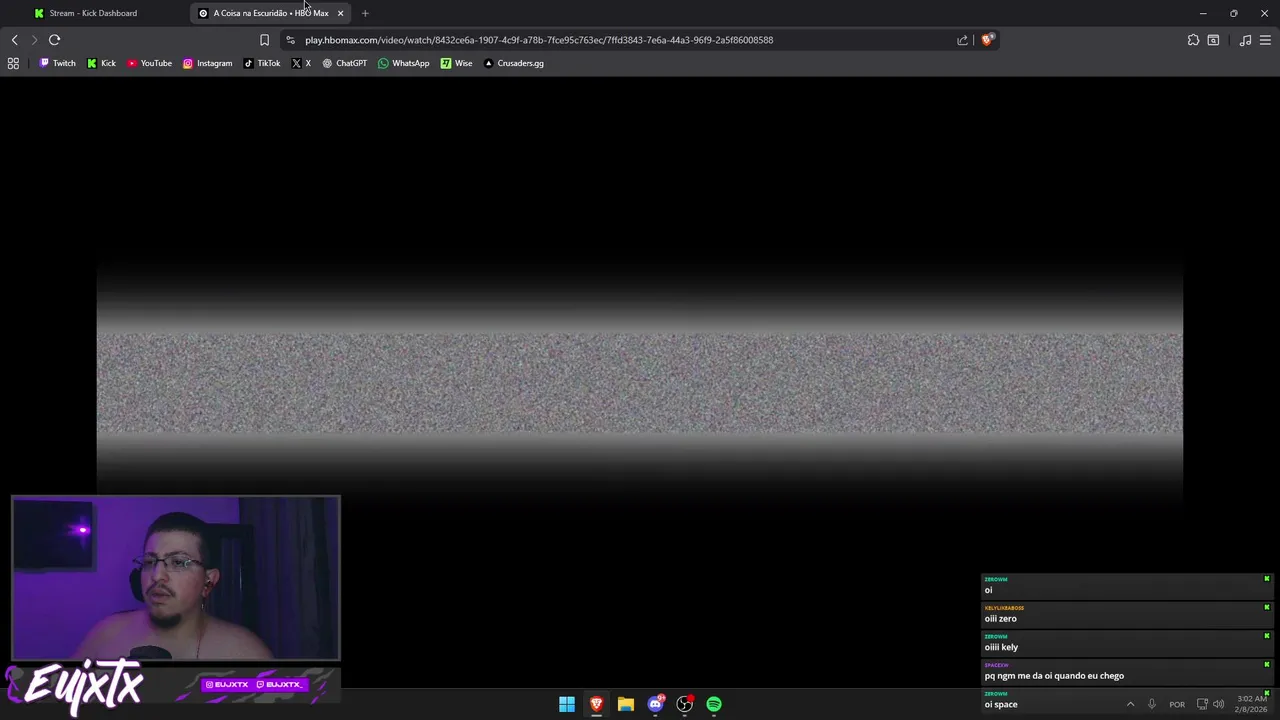The width and height of the screenshot is (1280, 720).
Task: Open Discord from the taskbar
Action: pos(655,704)
